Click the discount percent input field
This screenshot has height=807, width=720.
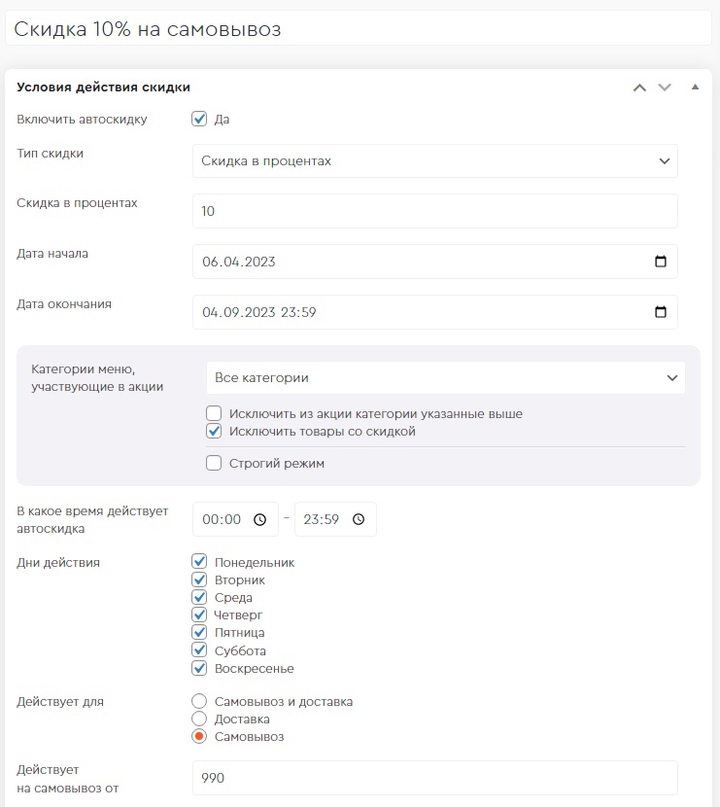click(x=435, y=211)
